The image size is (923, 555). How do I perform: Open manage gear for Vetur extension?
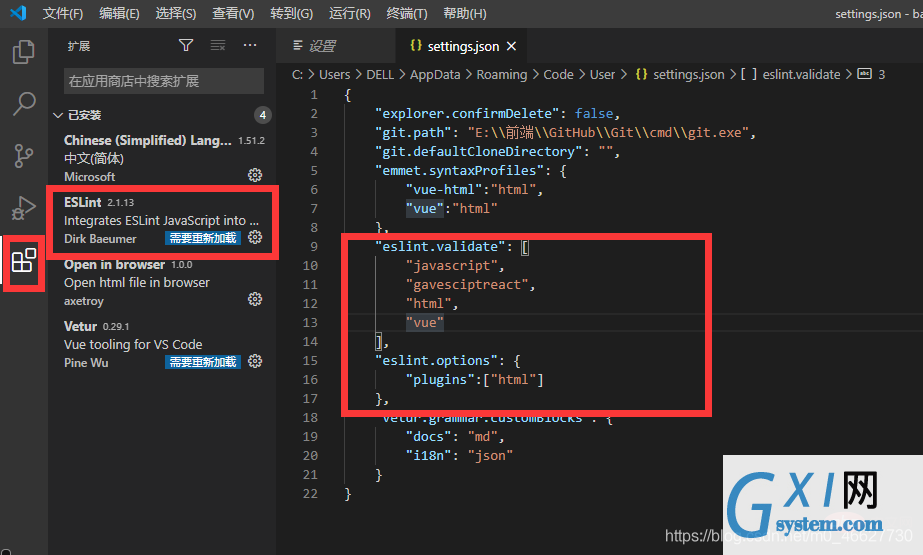[x=255, y=361]
